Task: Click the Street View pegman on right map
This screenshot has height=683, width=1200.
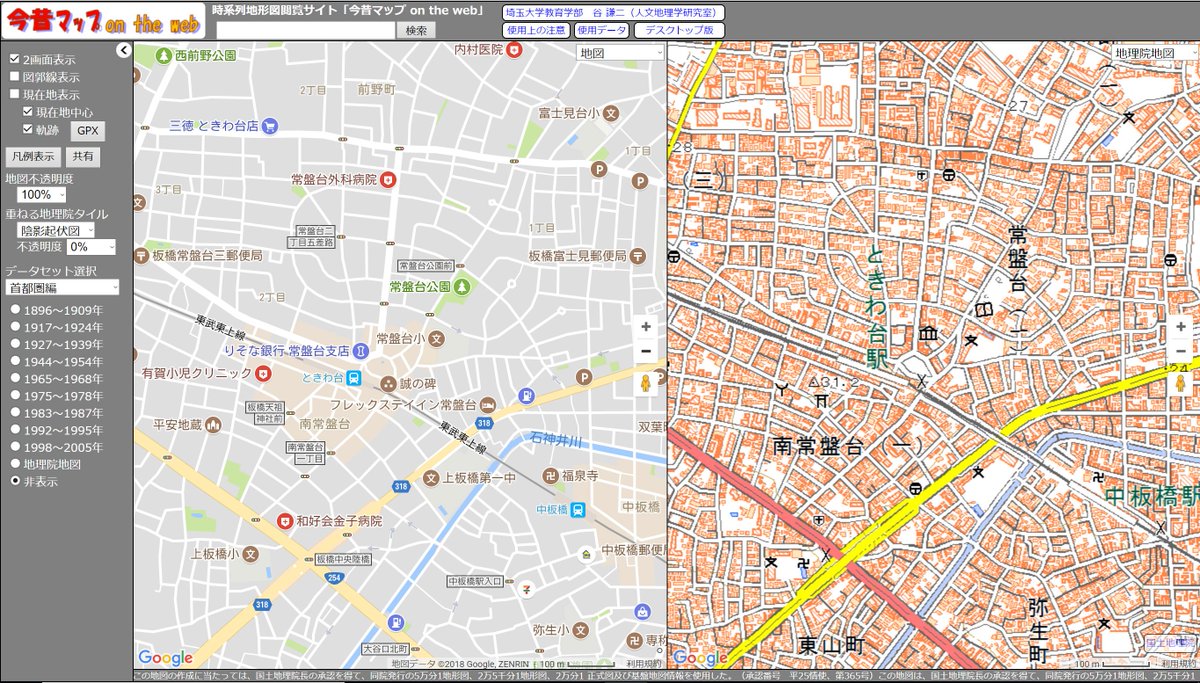Action: (1181, 384)
